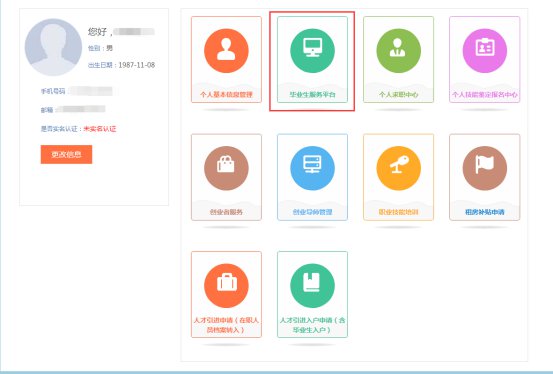The width and height of the screenshot is (553, 374).
Task: Click the 人才引进入户申请（含毕业生入户）caption
Action: pyautogui.click(x=312, y=325)
